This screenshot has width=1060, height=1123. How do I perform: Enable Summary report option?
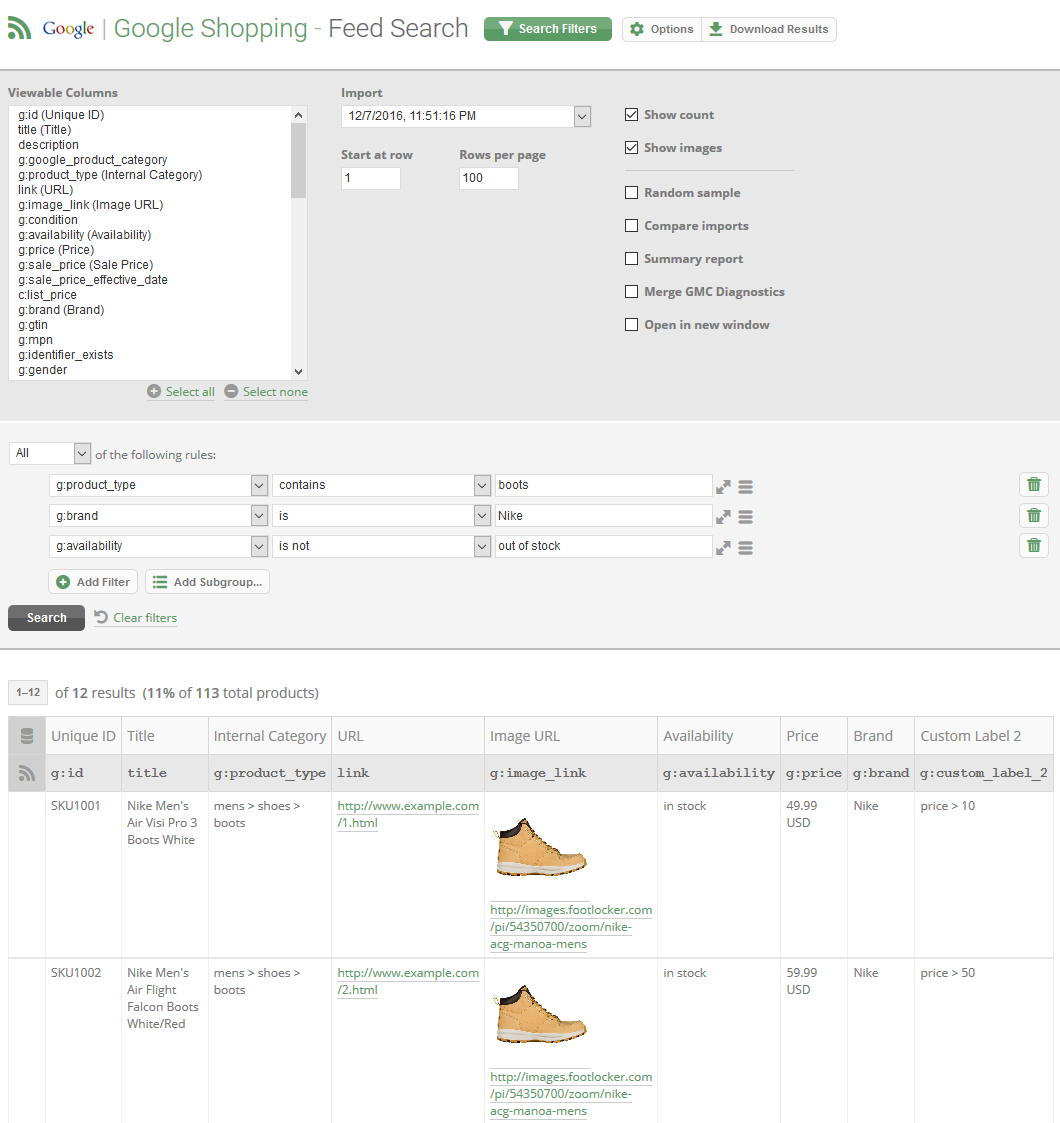pyautogui.click(x=631, y=259)
